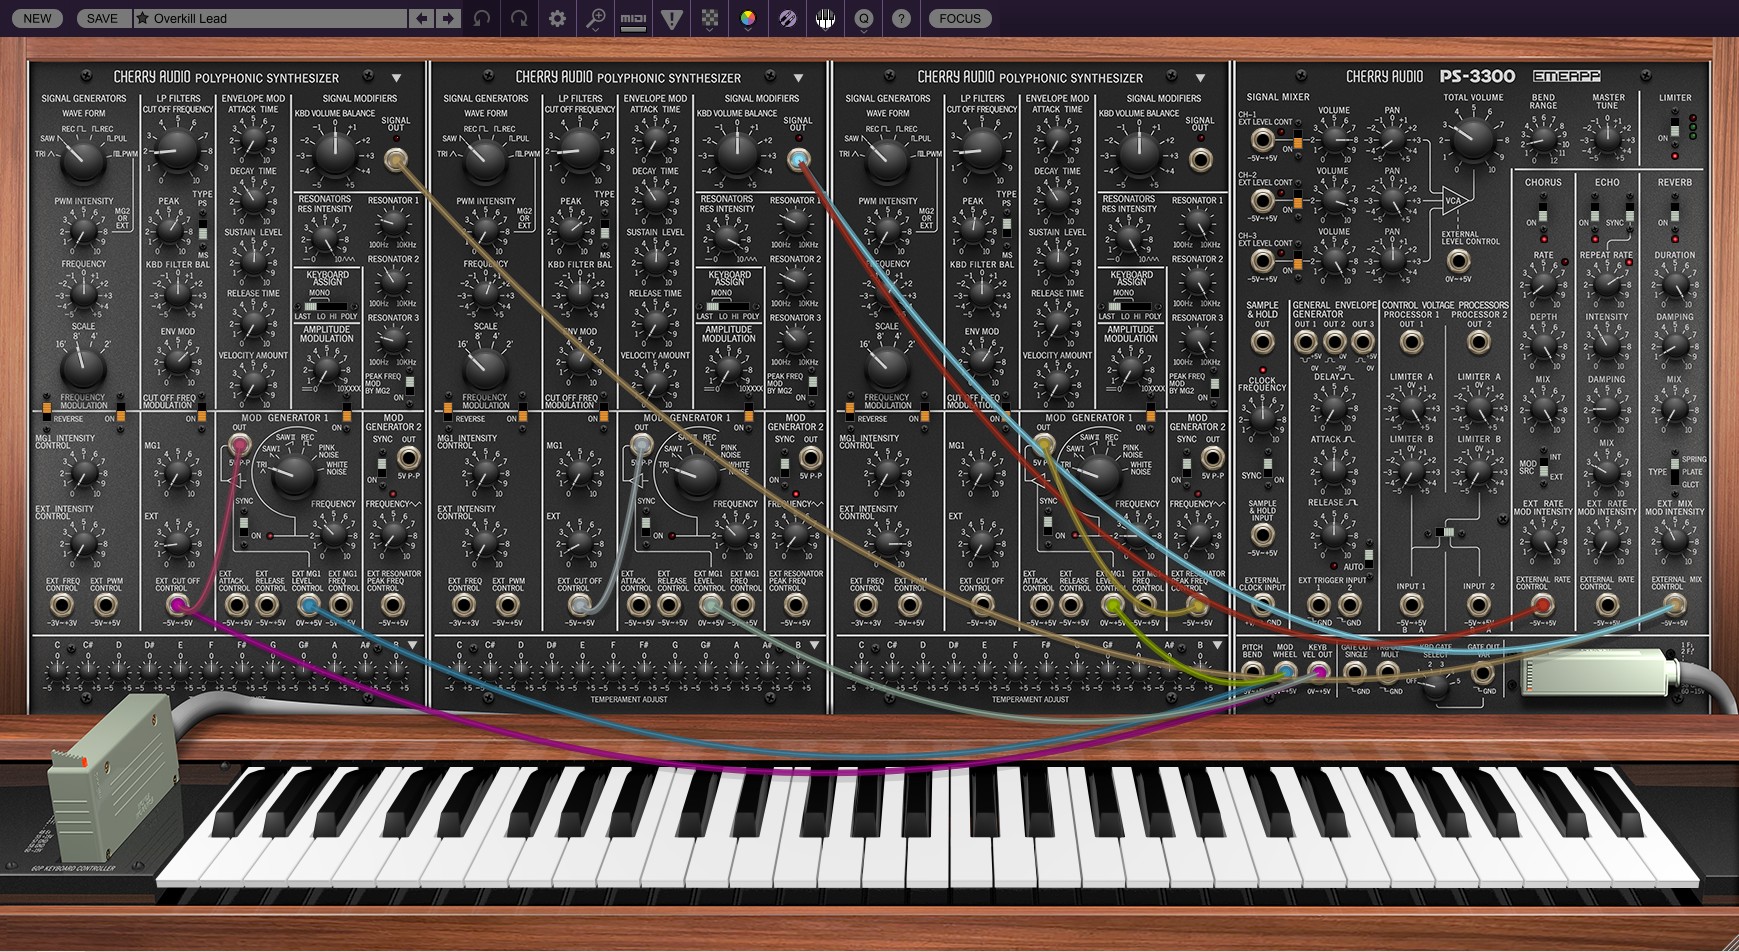Open the checkered cable transparency icon
Screen dimensions: 1739x952
(x=709, y=18)
